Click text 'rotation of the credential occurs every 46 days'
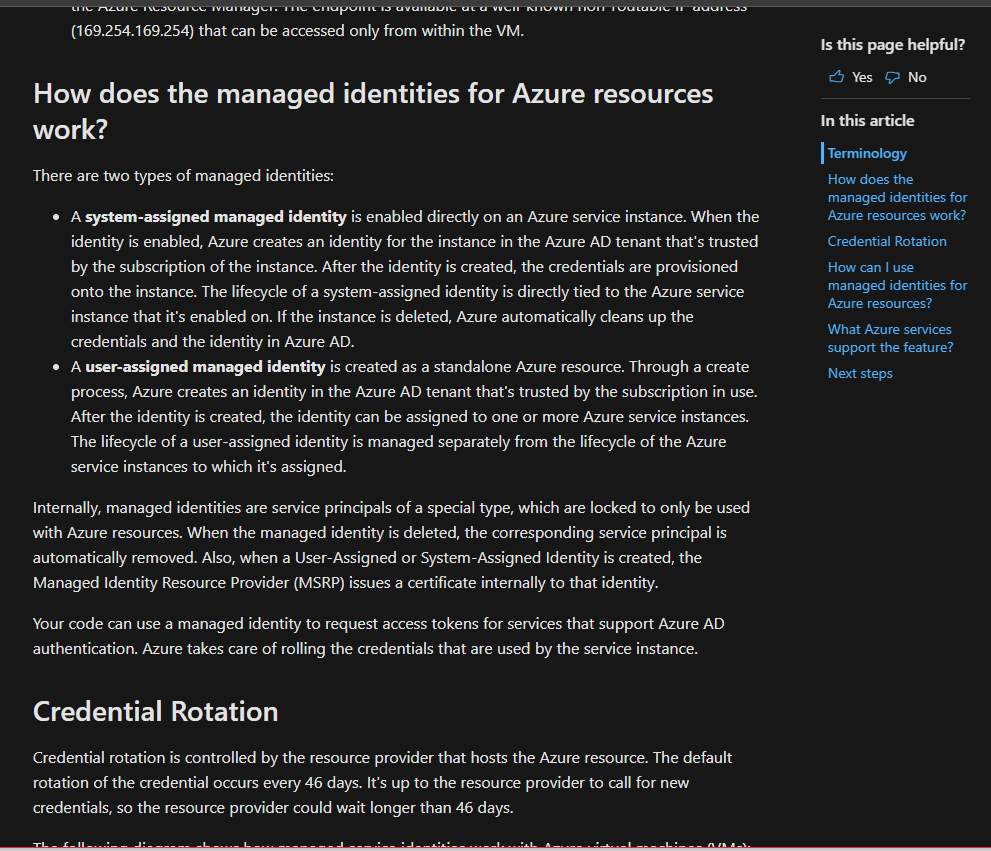 [198, 783]
